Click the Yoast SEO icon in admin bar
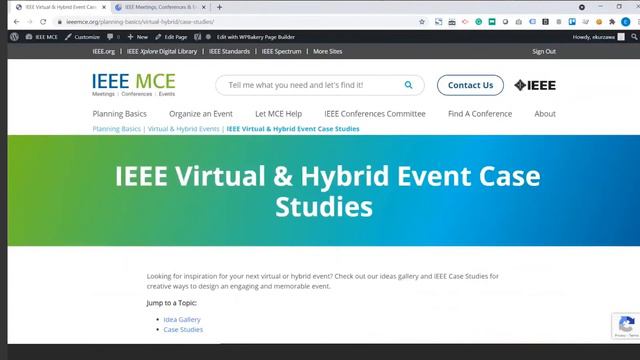This screenshot has height=360, width=640. click(198, 37)
